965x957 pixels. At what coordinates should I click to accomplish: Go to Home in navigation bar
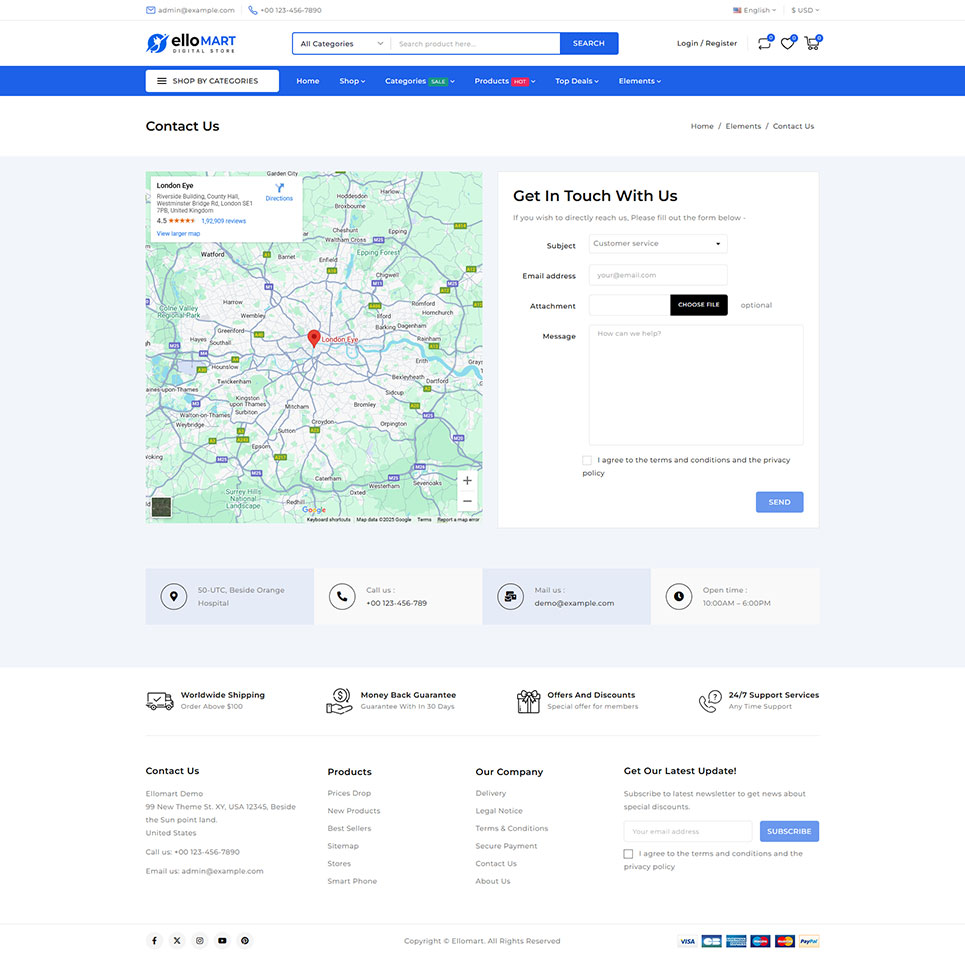[x=308, y=81]
